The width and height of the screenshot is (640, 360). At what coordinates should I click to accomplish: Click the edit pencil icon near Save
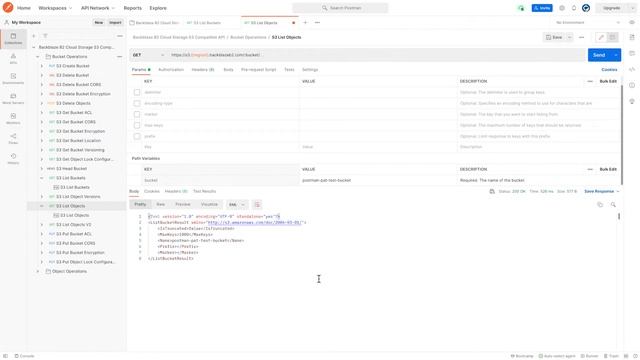click(x=601, y=37)
